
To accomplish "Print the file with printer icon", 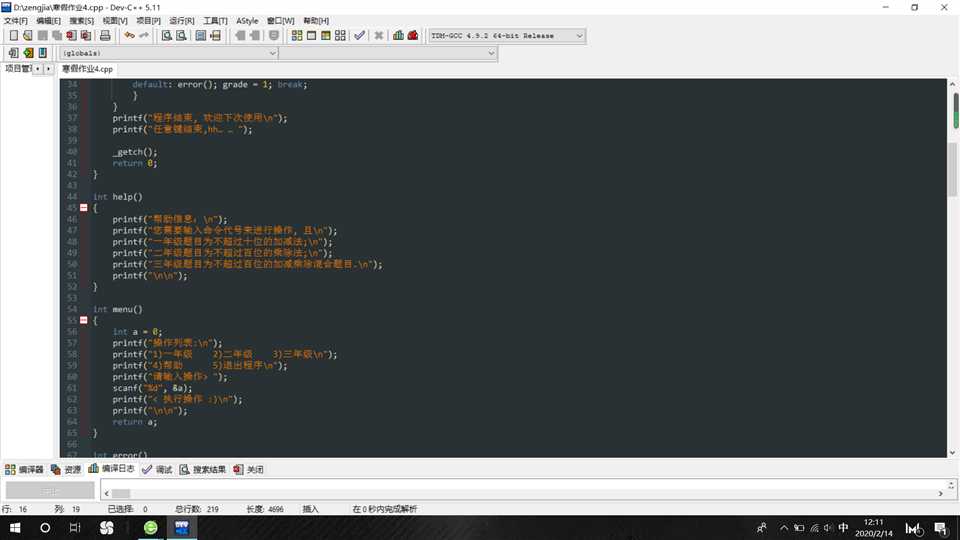I will pos(105,36).
